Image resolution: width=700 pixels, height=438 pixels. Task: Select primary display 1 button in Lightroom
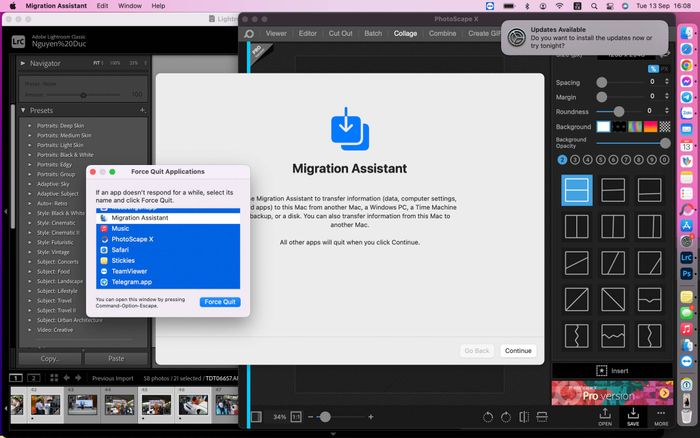point(16,378)
